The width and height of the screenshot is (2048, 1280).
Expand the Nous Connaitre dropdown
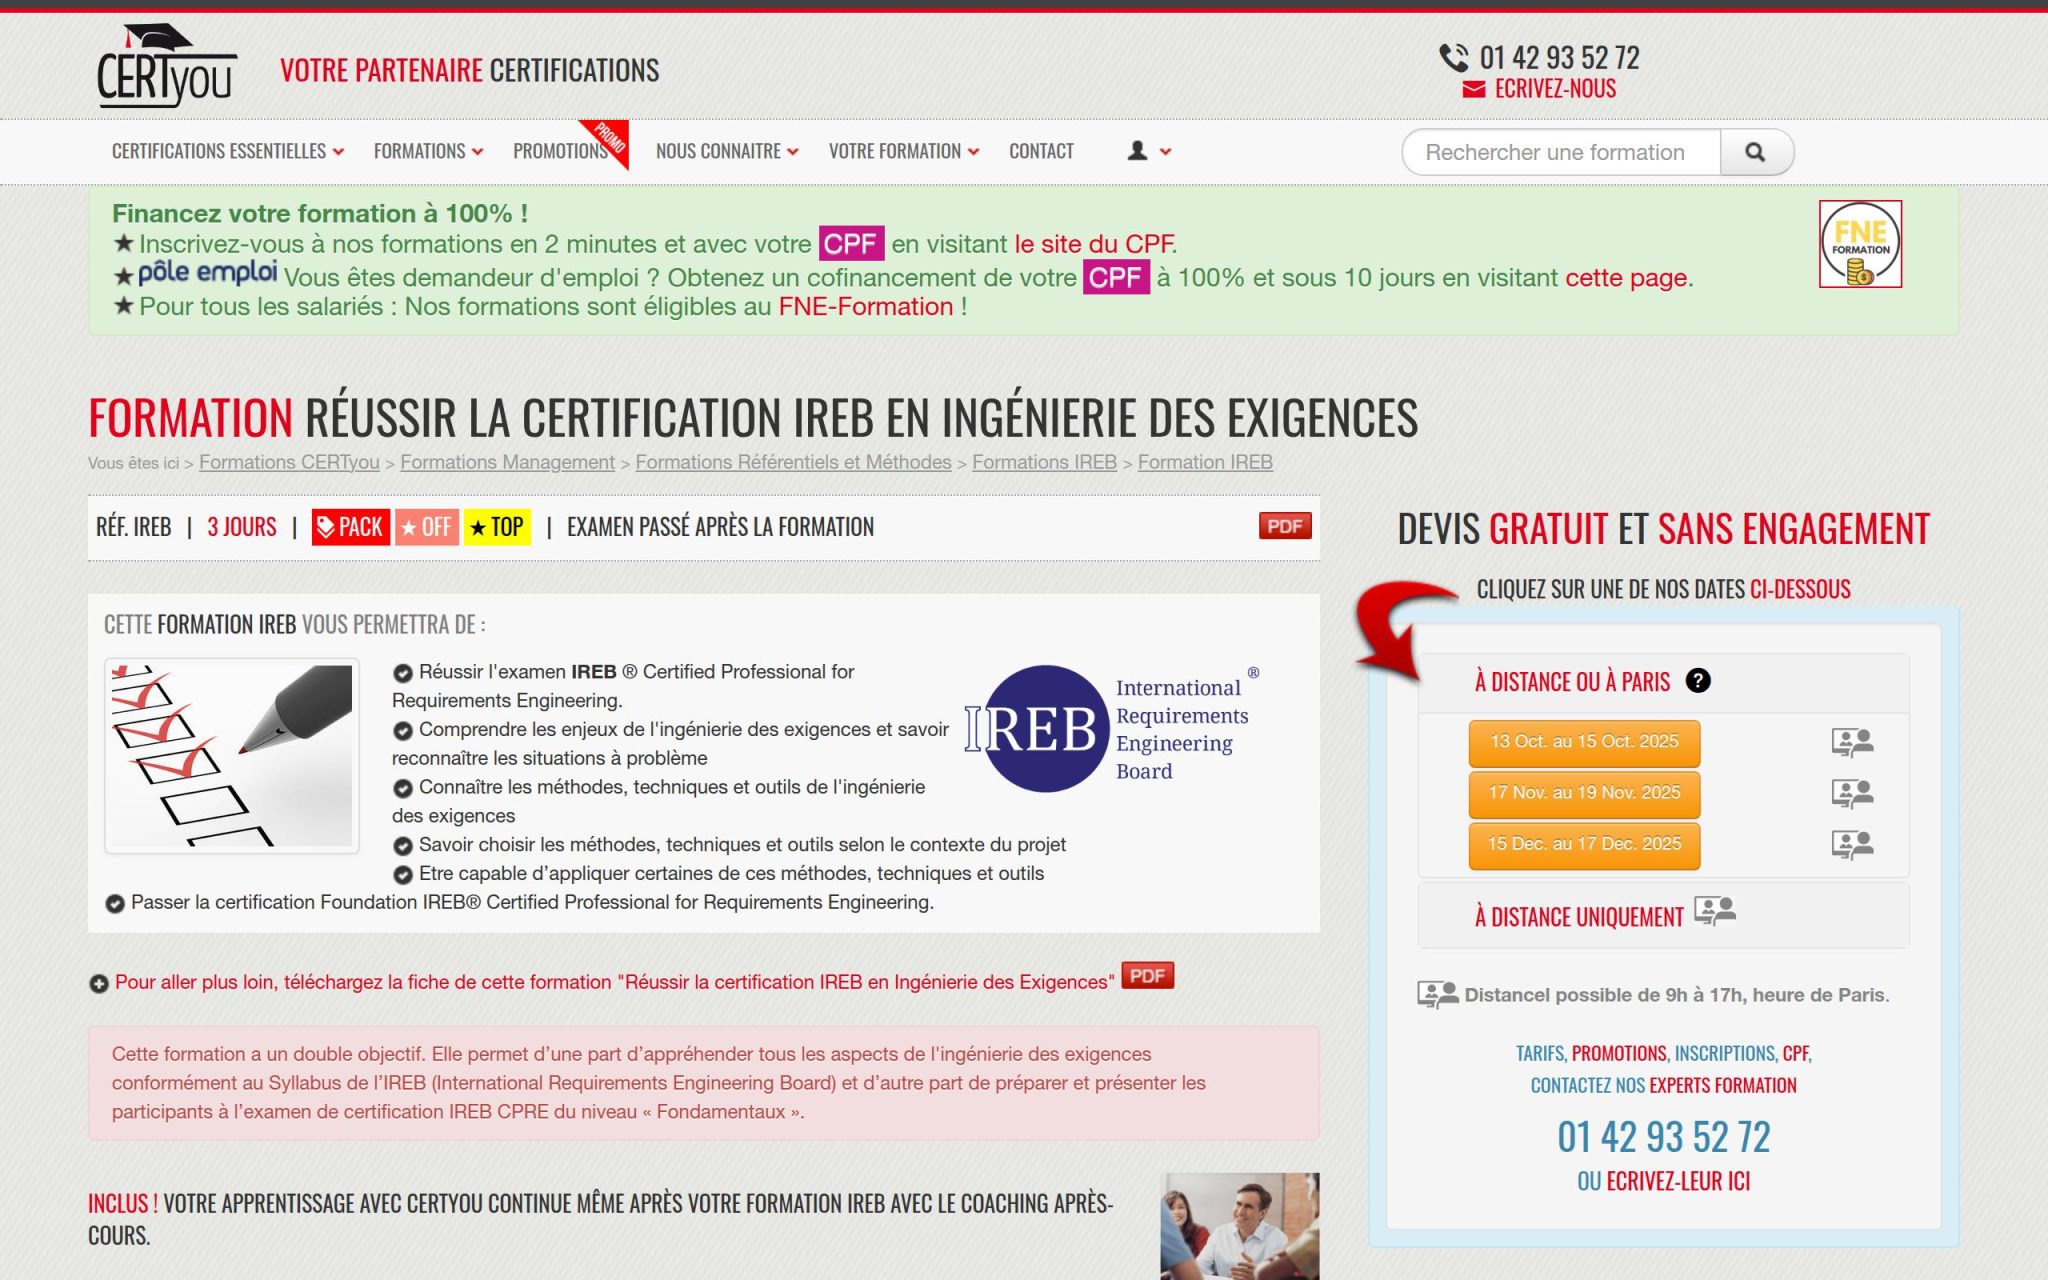click(727, 151)
